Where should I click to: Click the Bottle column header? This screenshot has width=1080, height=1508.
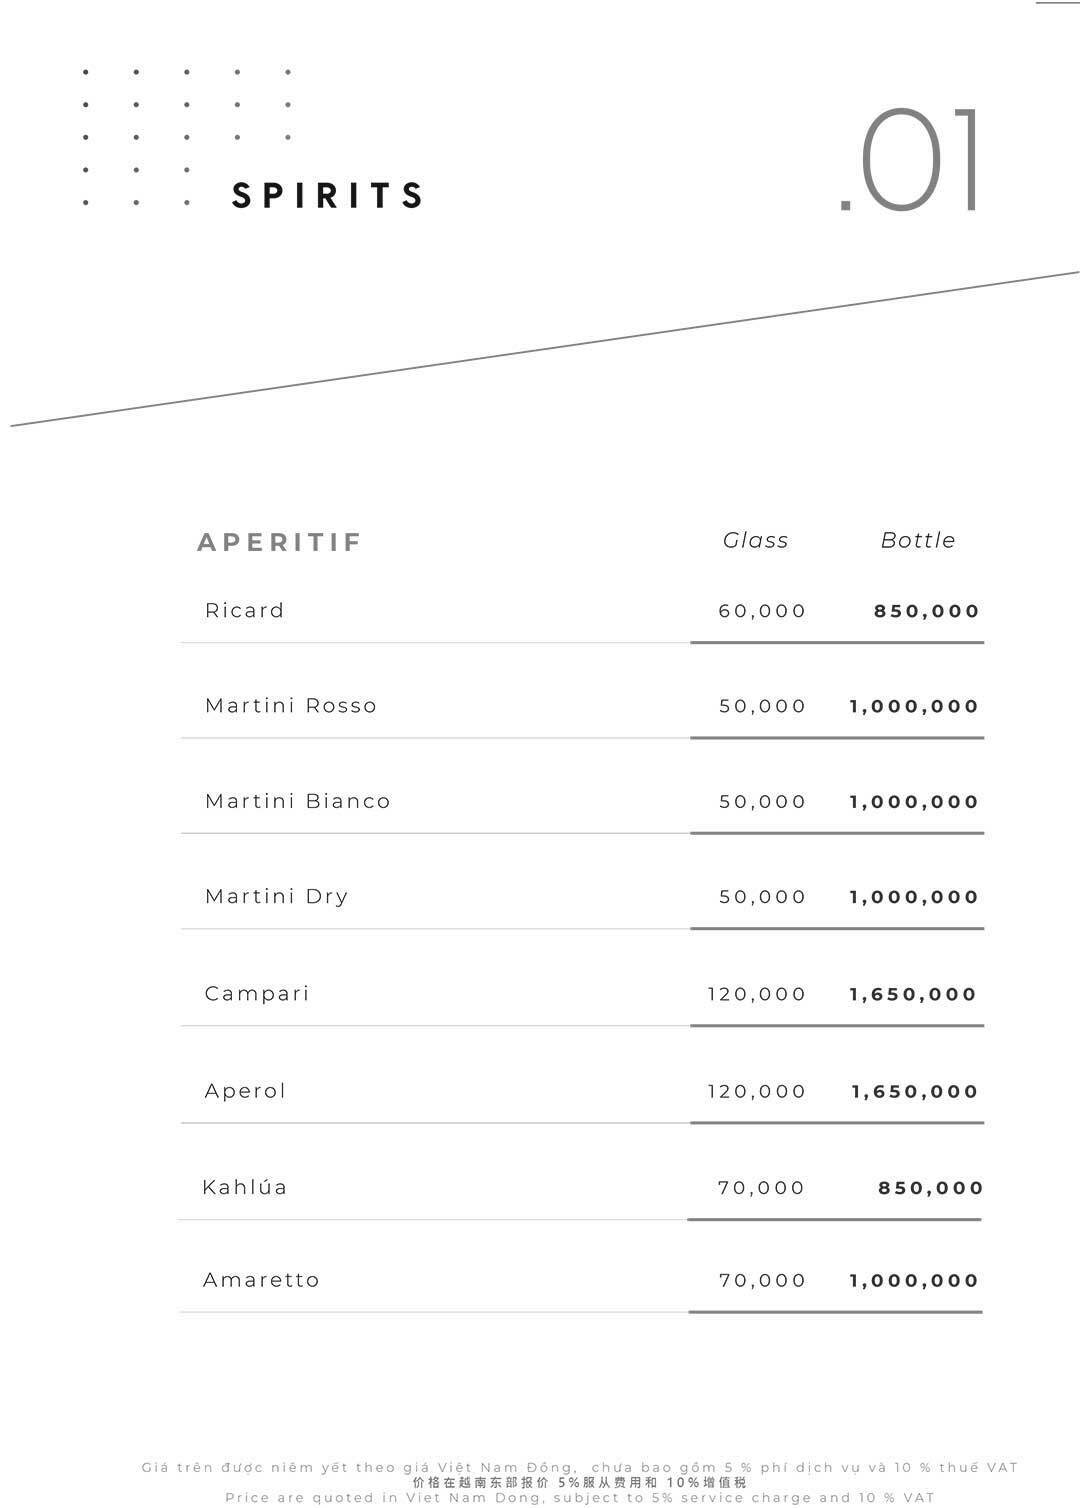(917, 540)
